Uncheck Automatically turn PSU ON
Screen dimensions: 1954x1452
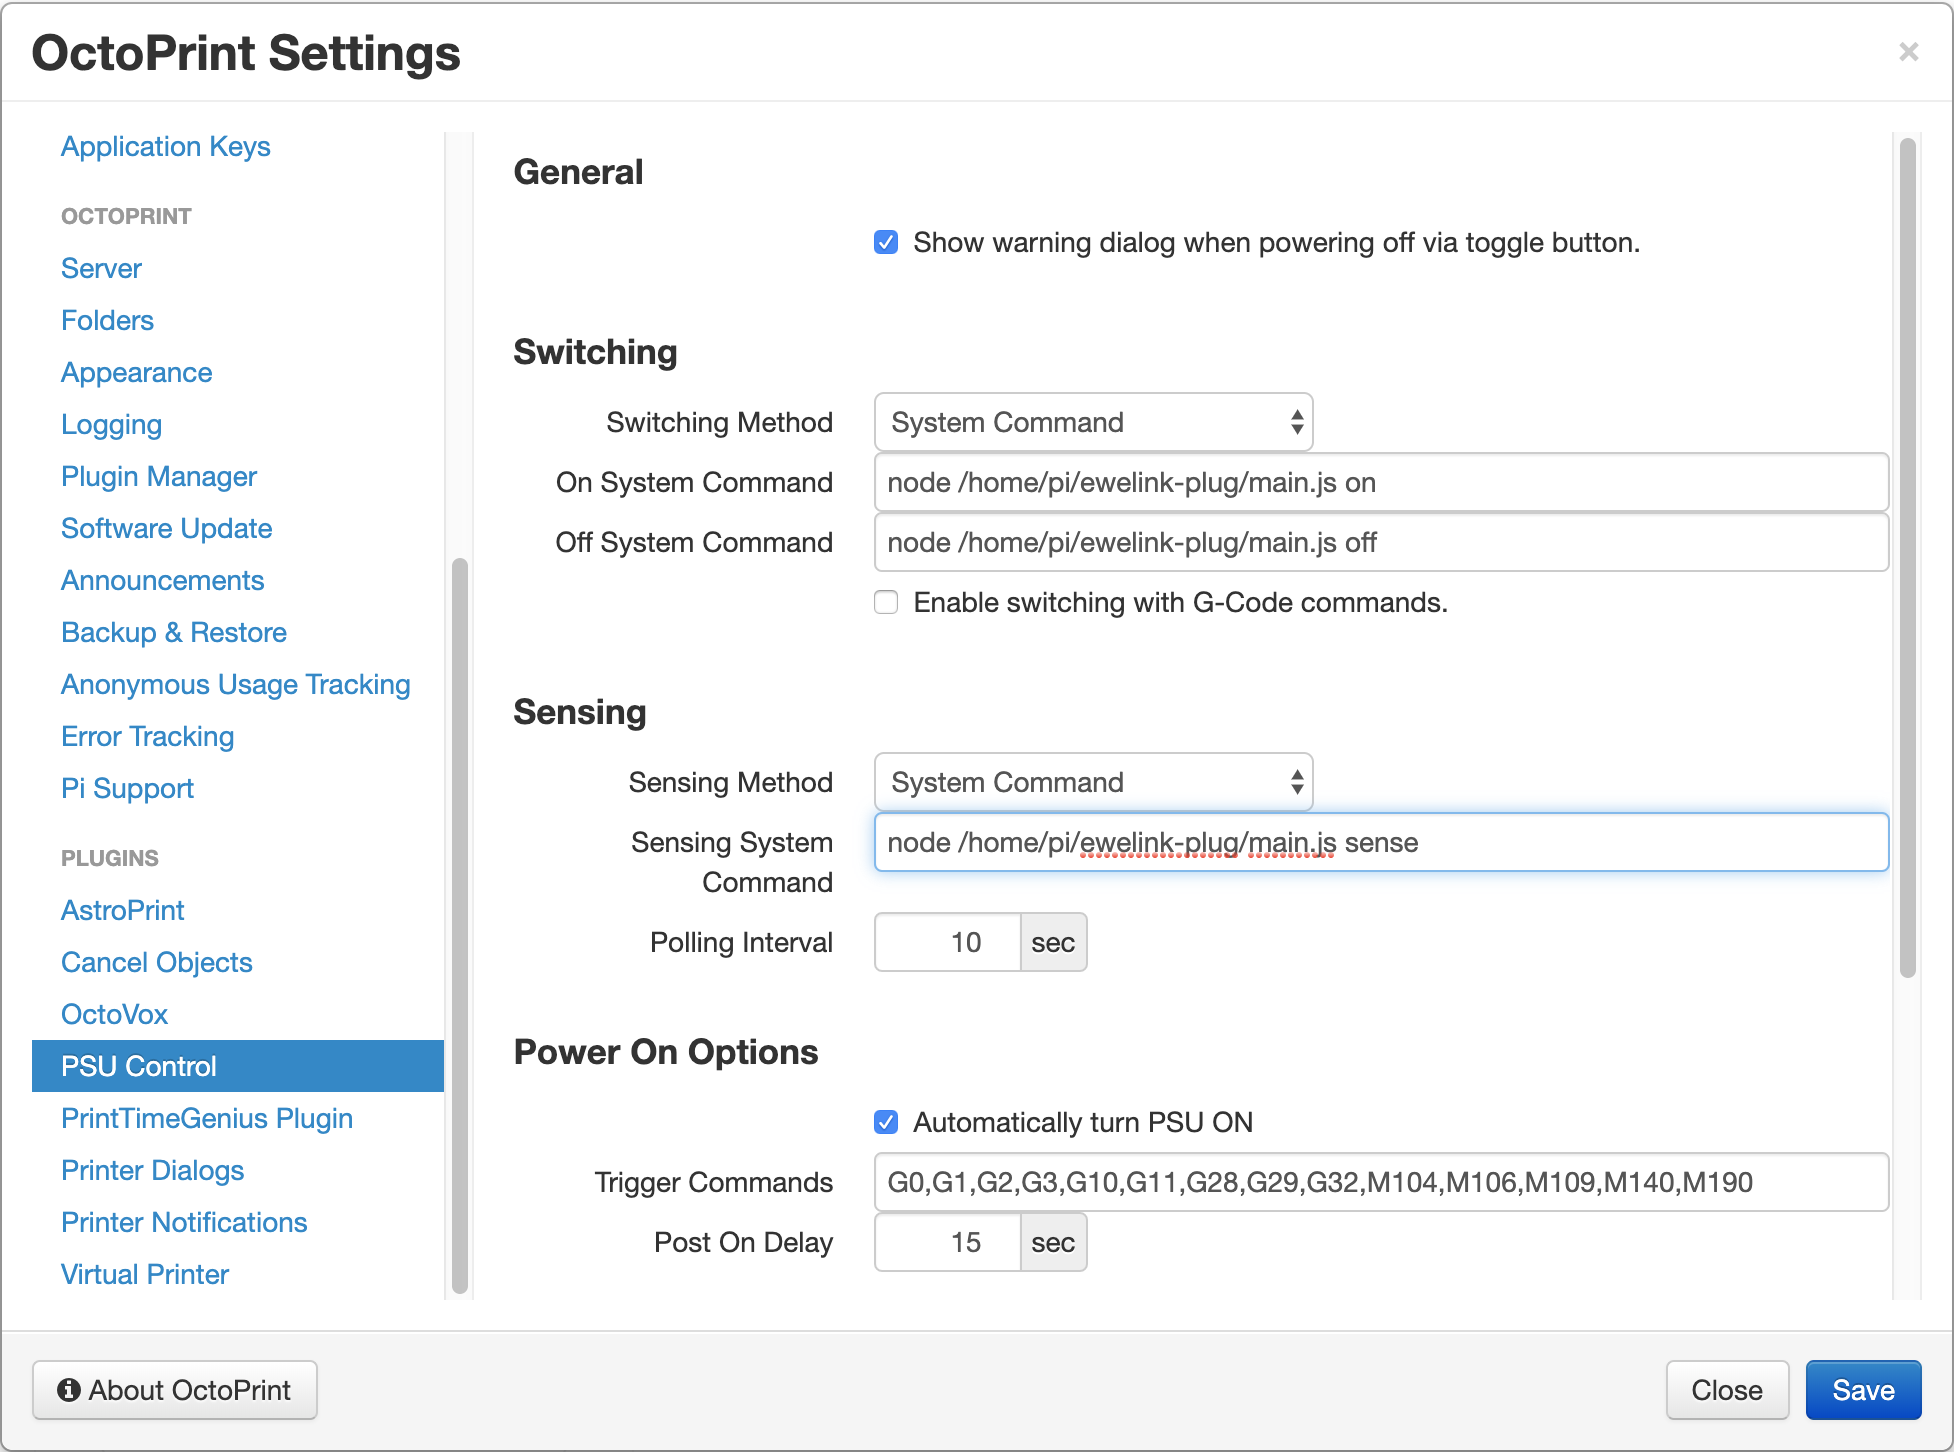click(886, 1123)
